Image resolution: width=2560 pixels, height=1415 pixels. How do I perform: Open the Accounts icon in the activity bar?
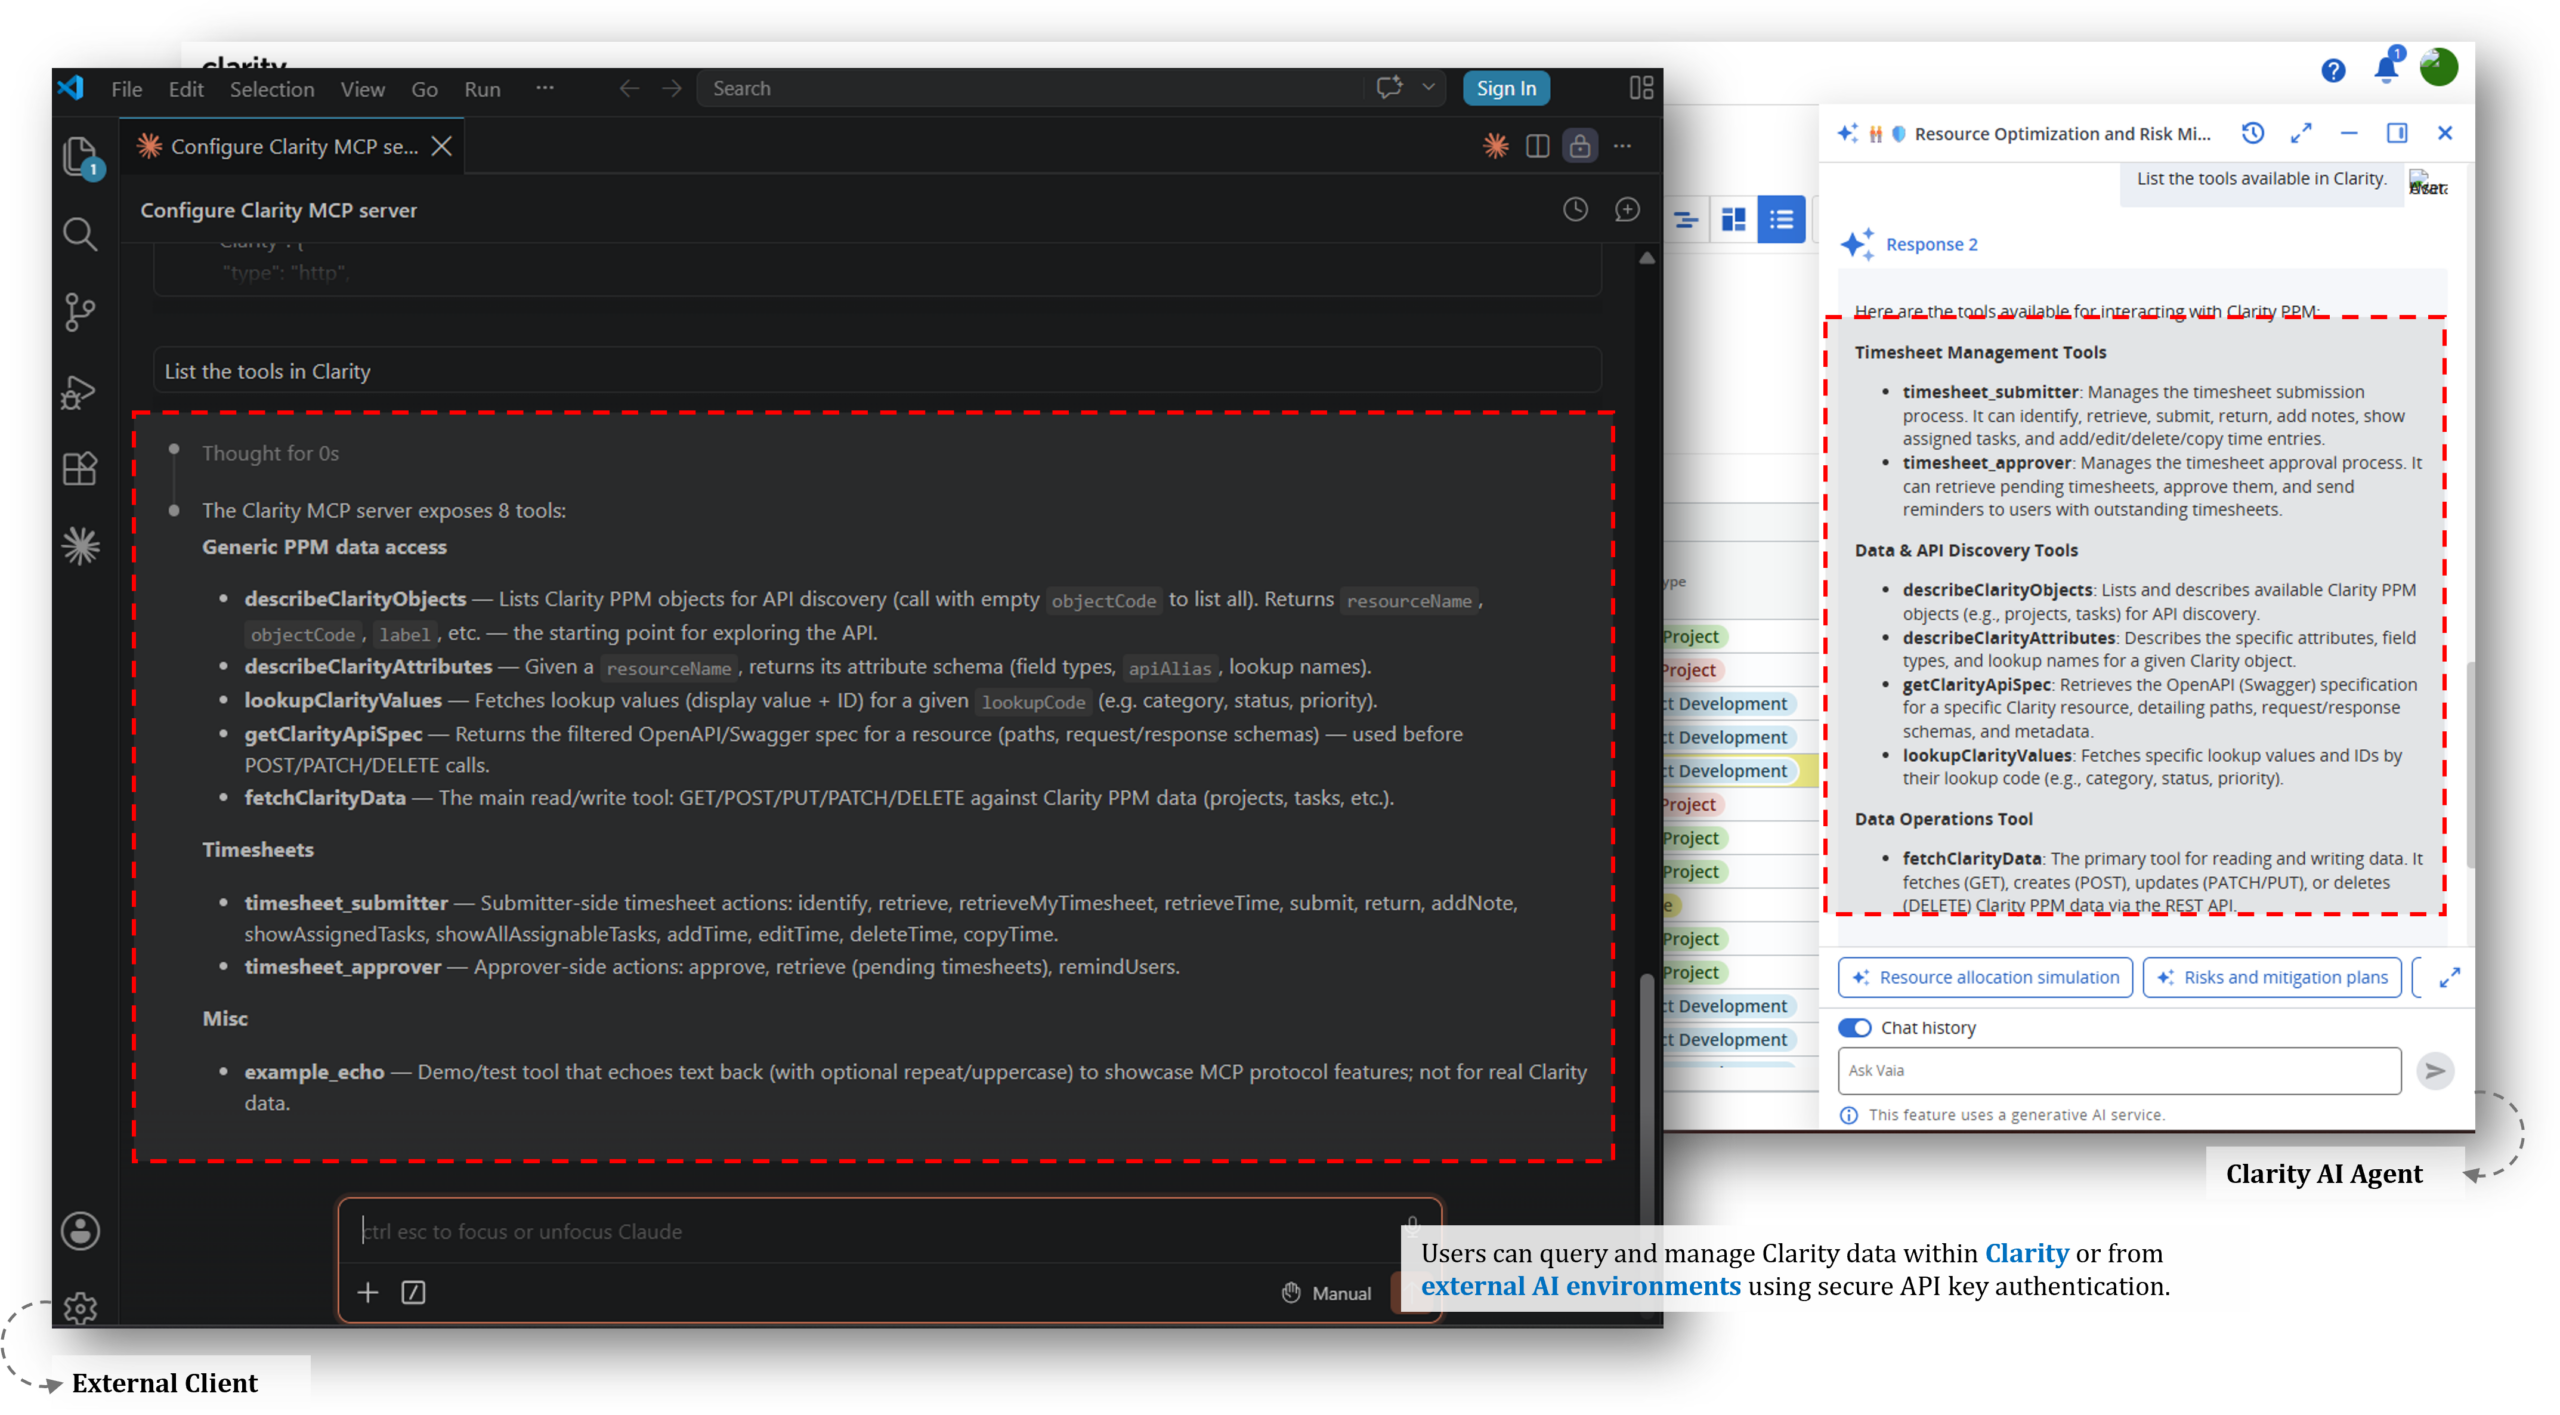(80, 1231)
